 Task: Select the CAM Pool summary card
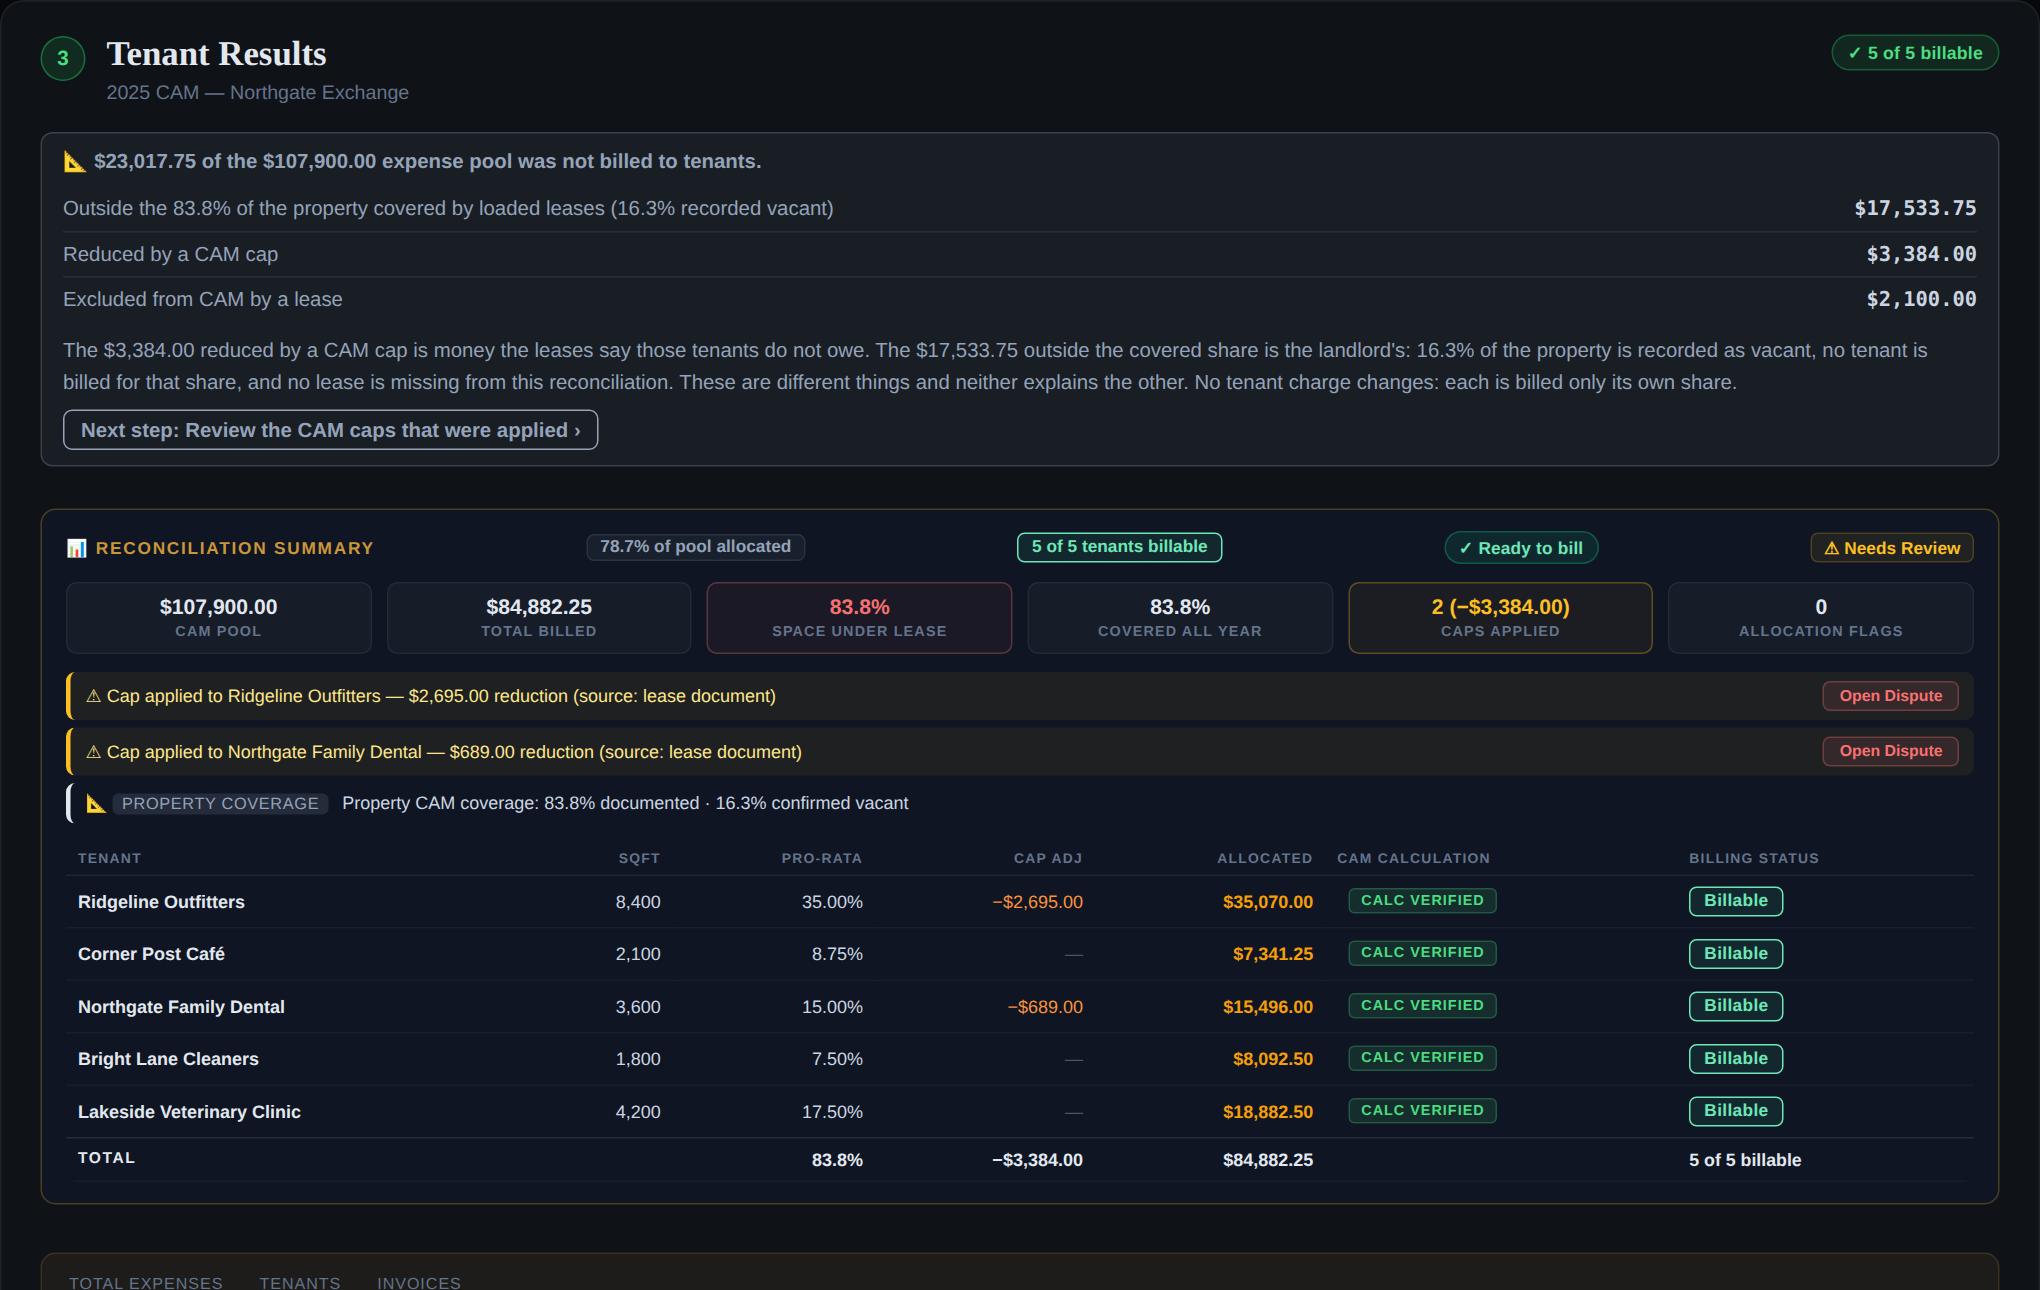219,618
